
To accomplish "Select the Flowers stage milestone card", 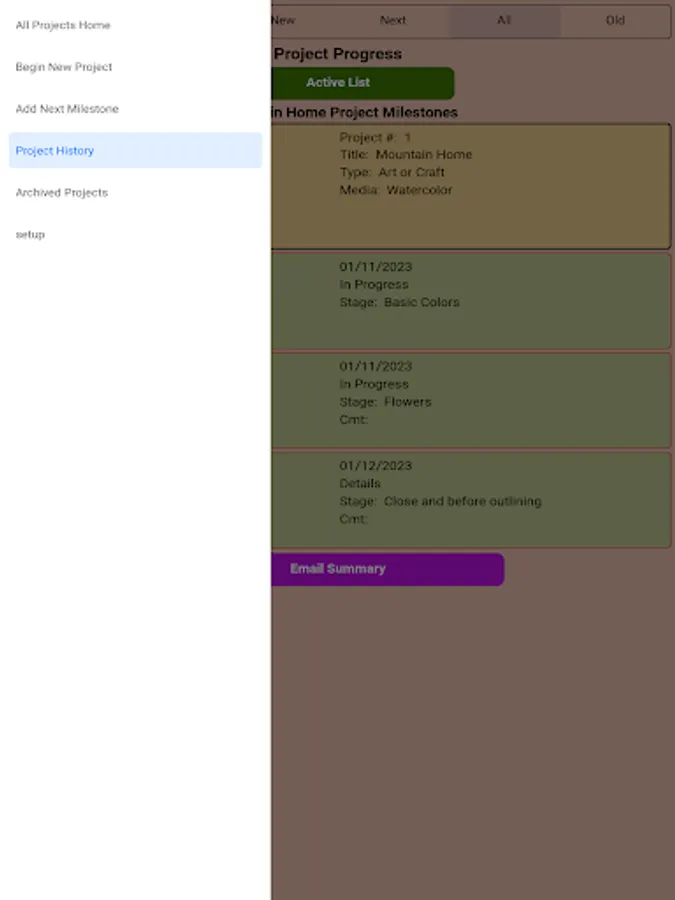I will click(471, 400).
